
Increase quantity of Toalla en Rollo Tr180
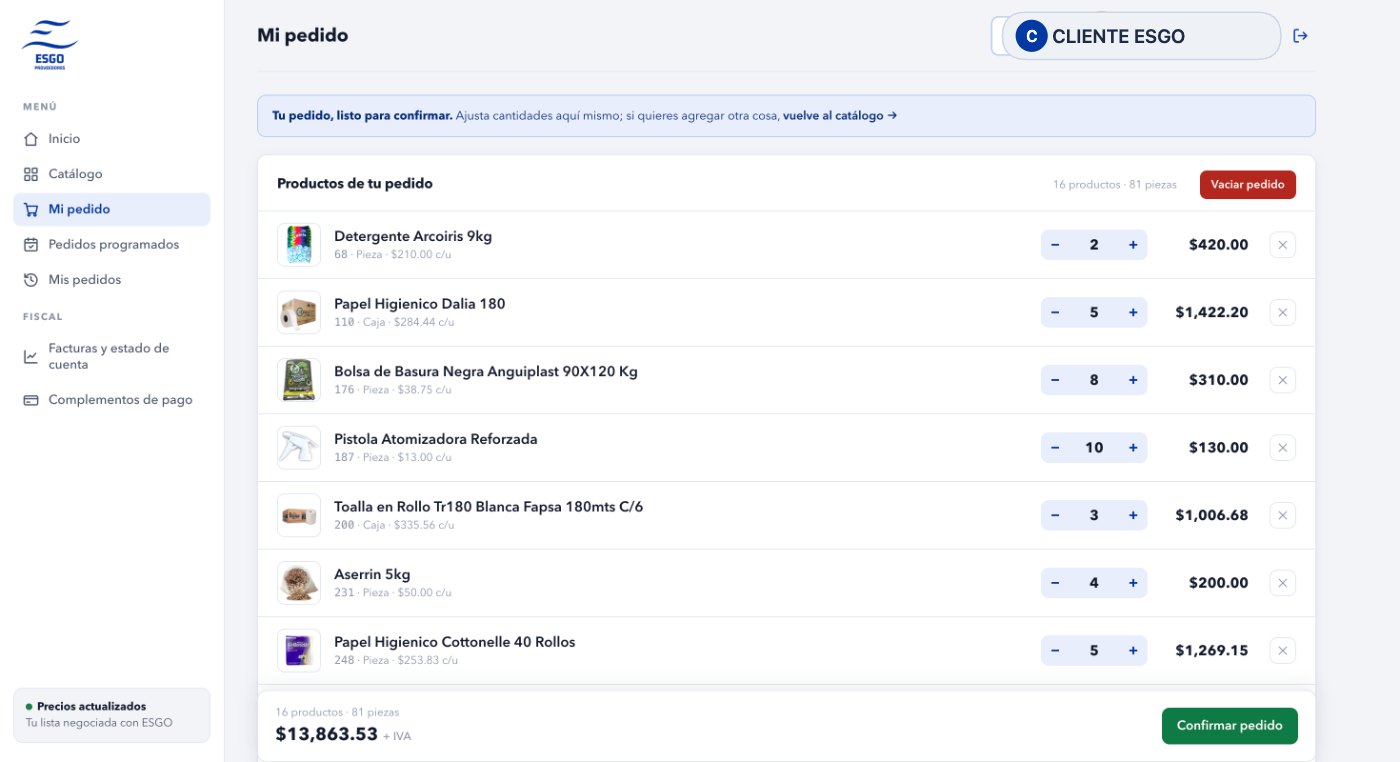point(1133,515)
